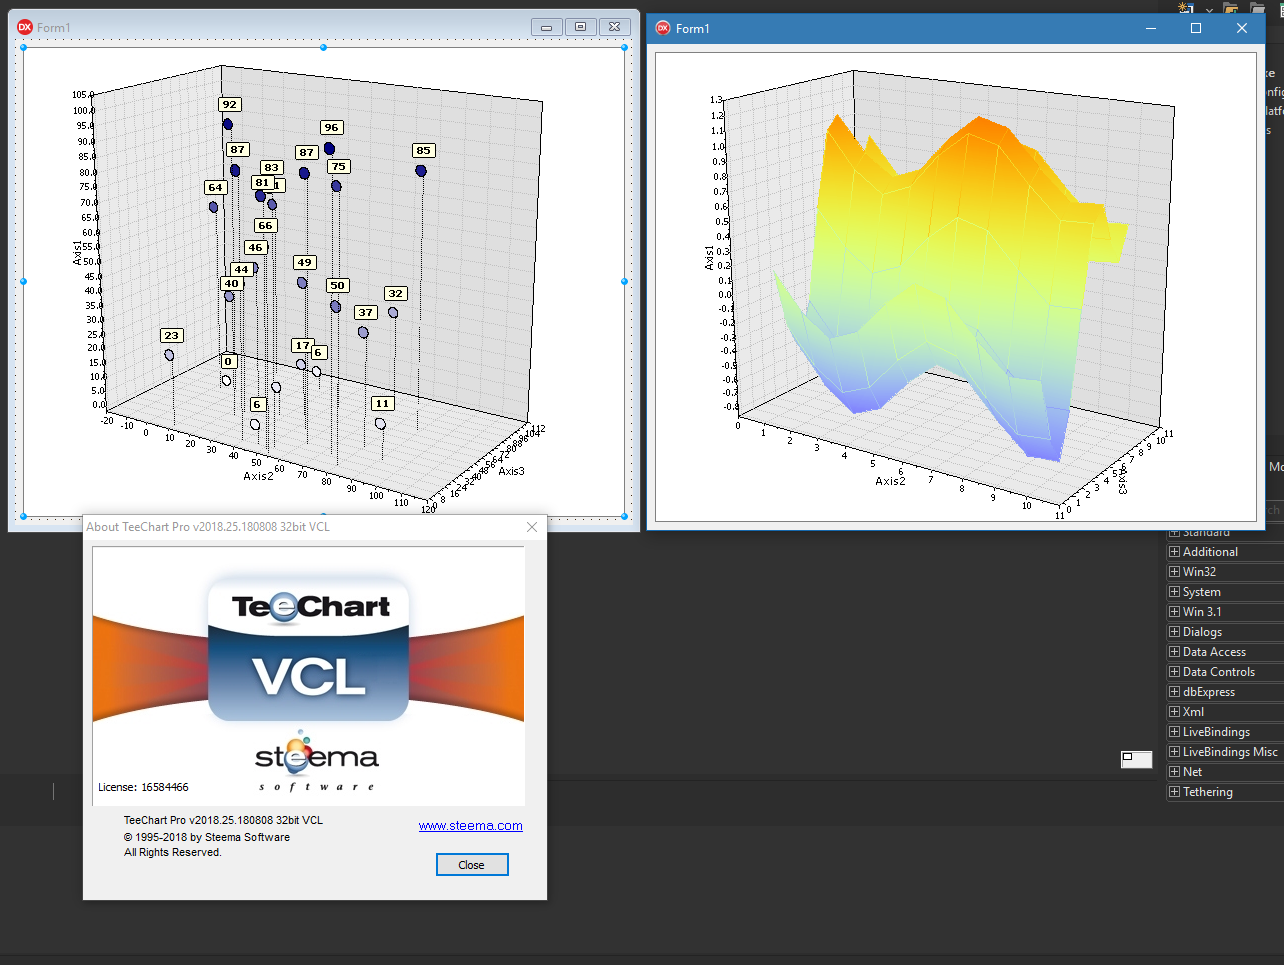Expand the dbExpress palette category
Image resolution: width=1284 pixels, height=965 pixels.
click(1174, 692)
